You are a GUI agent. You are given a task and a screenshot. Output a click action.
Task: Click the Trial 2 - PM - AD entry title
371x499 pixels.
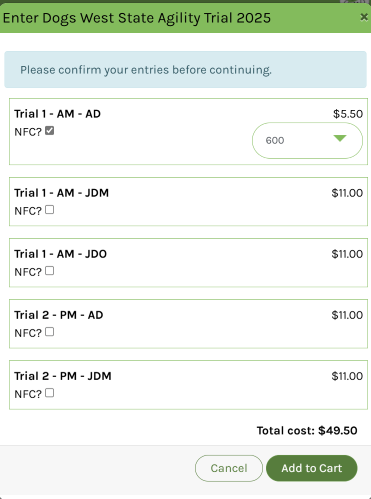[x=59, y=315]
